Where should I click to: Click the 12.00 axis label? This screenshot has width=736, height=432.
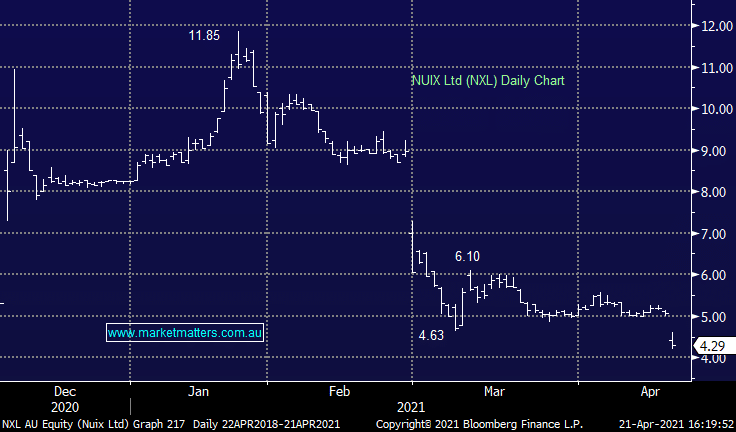pyautogui.click(x=717, y=26)
